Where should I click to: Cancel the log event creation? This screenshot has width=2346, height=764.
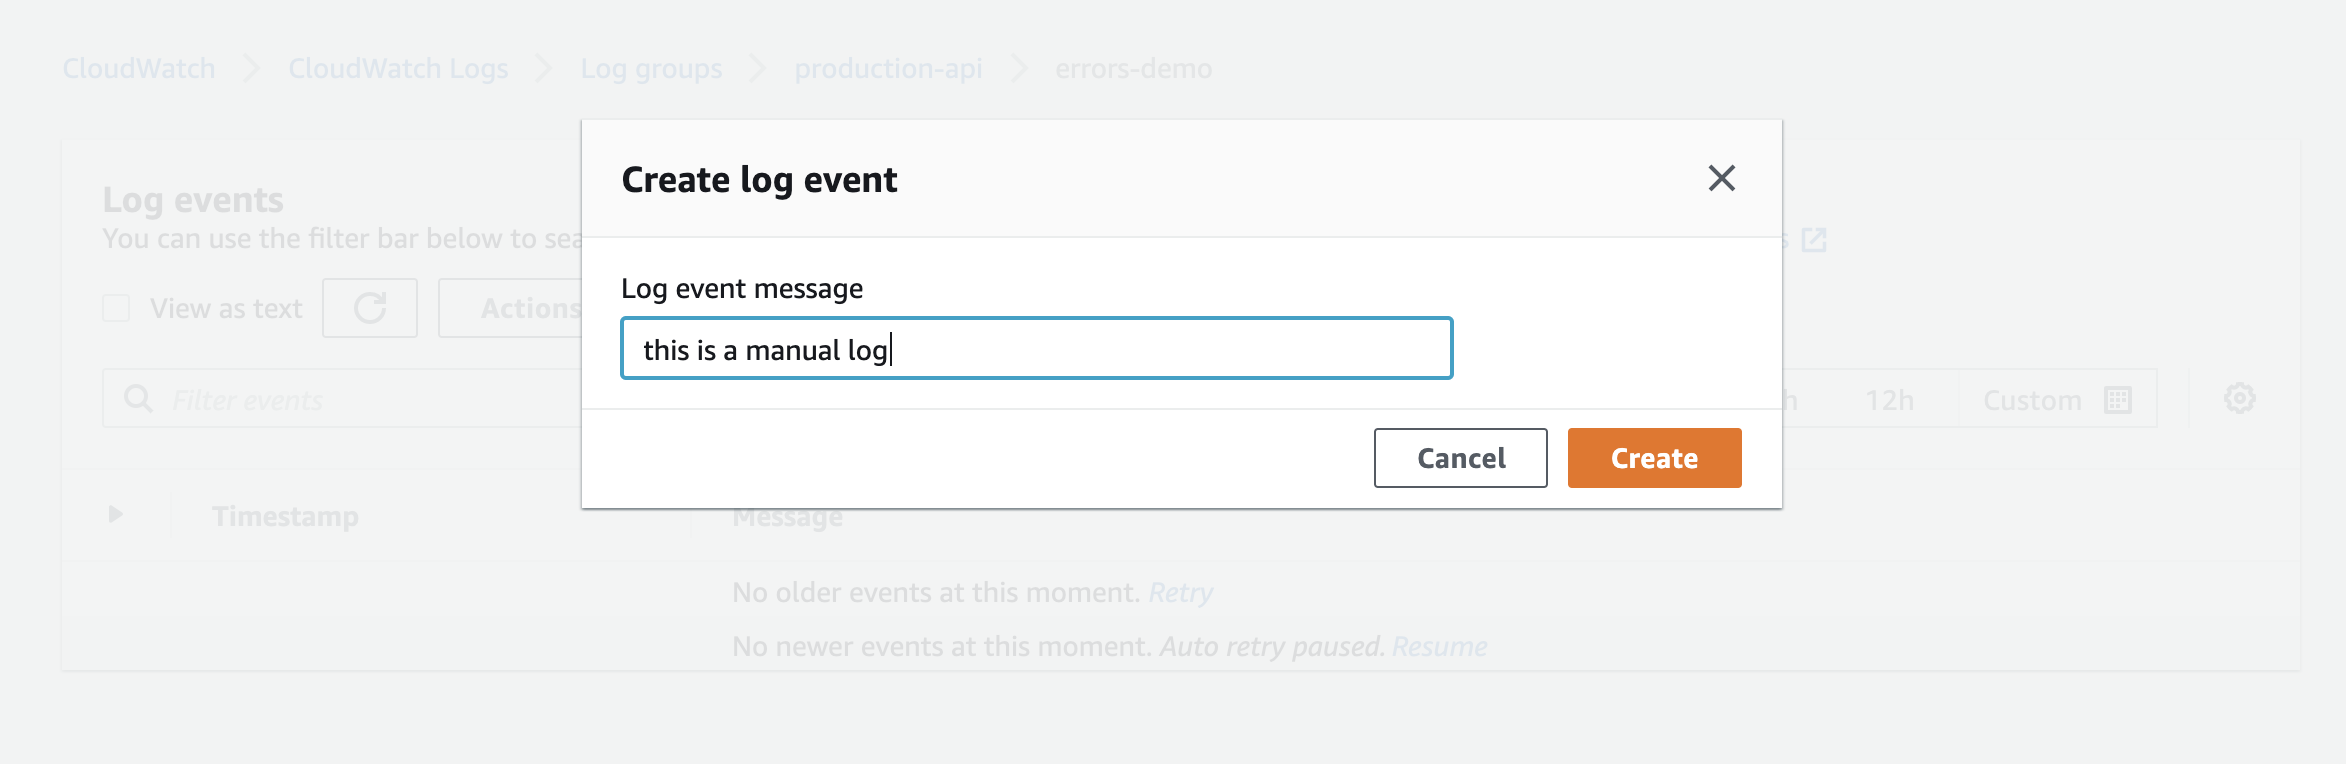point(1460,458)
